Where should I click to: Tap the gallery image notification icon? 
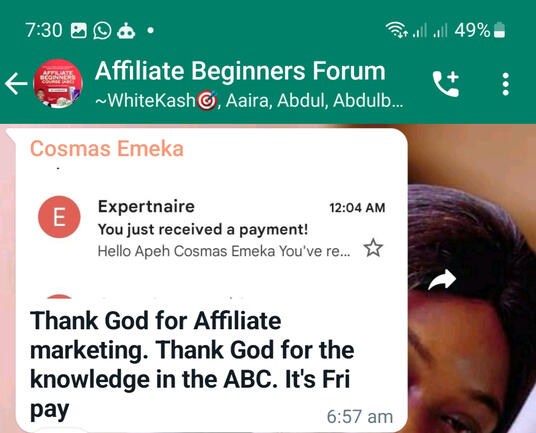tap(78, 30)
